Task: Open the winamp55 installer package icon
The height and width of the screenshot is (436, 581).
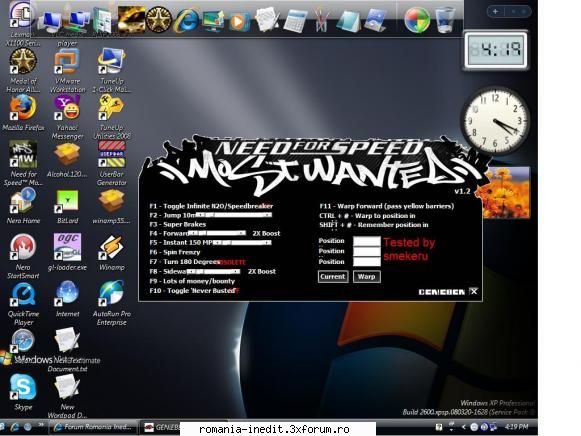Action: point(112,206)
